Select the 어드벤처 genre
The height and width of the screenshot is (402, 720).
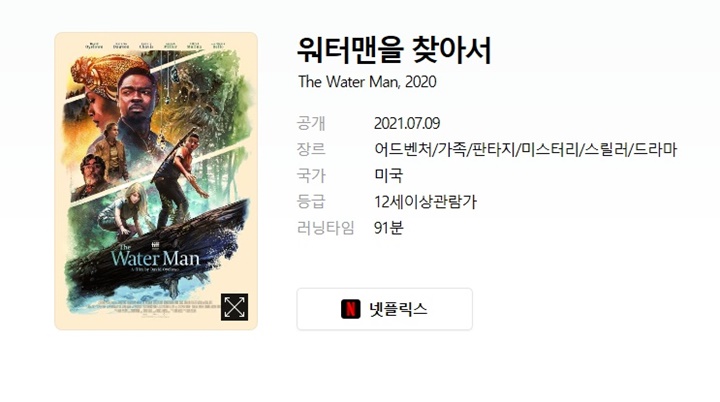point(403,149)
